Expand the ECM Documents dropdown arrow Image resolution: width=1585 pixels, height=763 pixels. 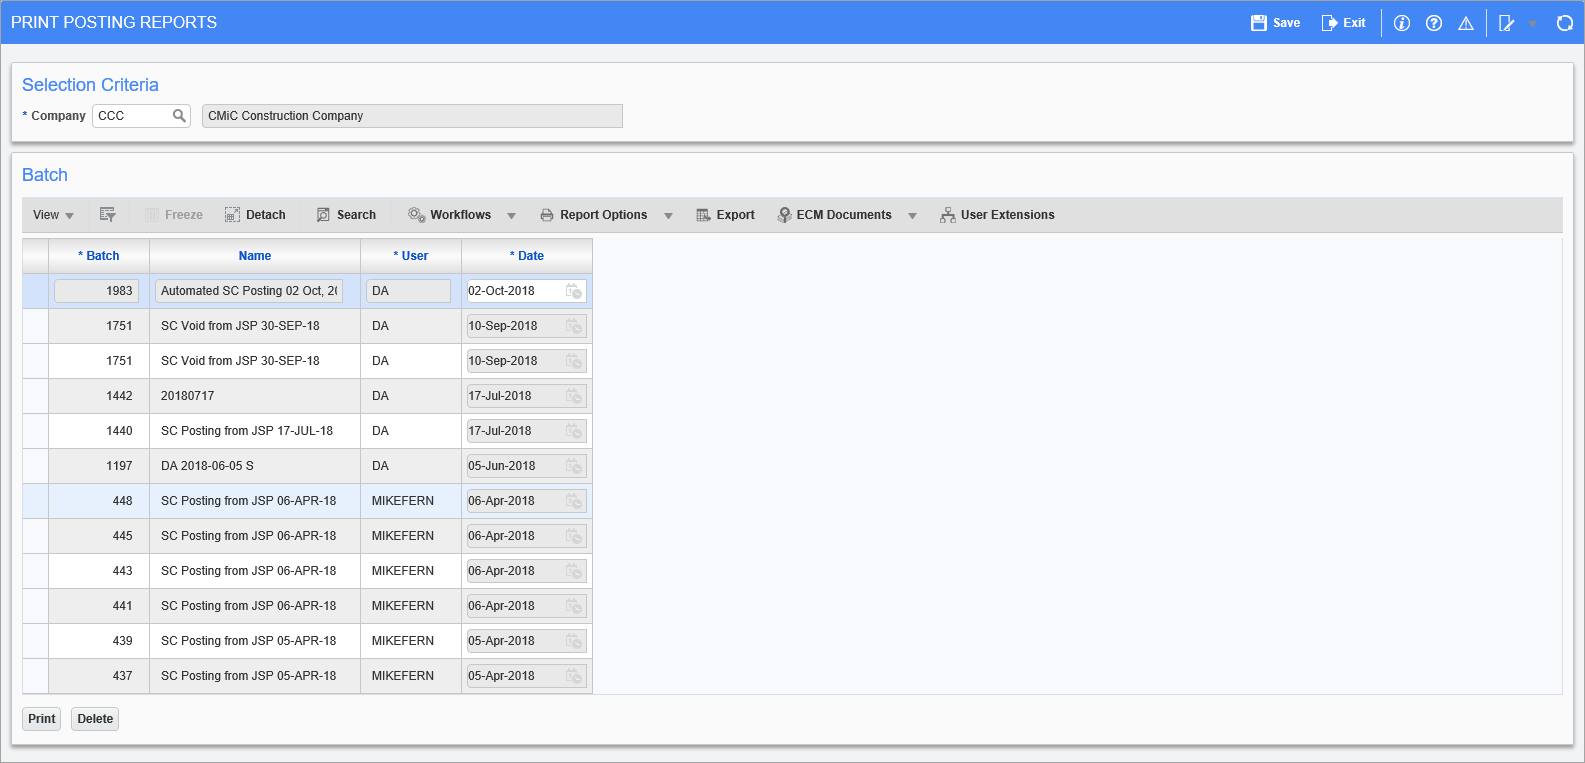912,216
